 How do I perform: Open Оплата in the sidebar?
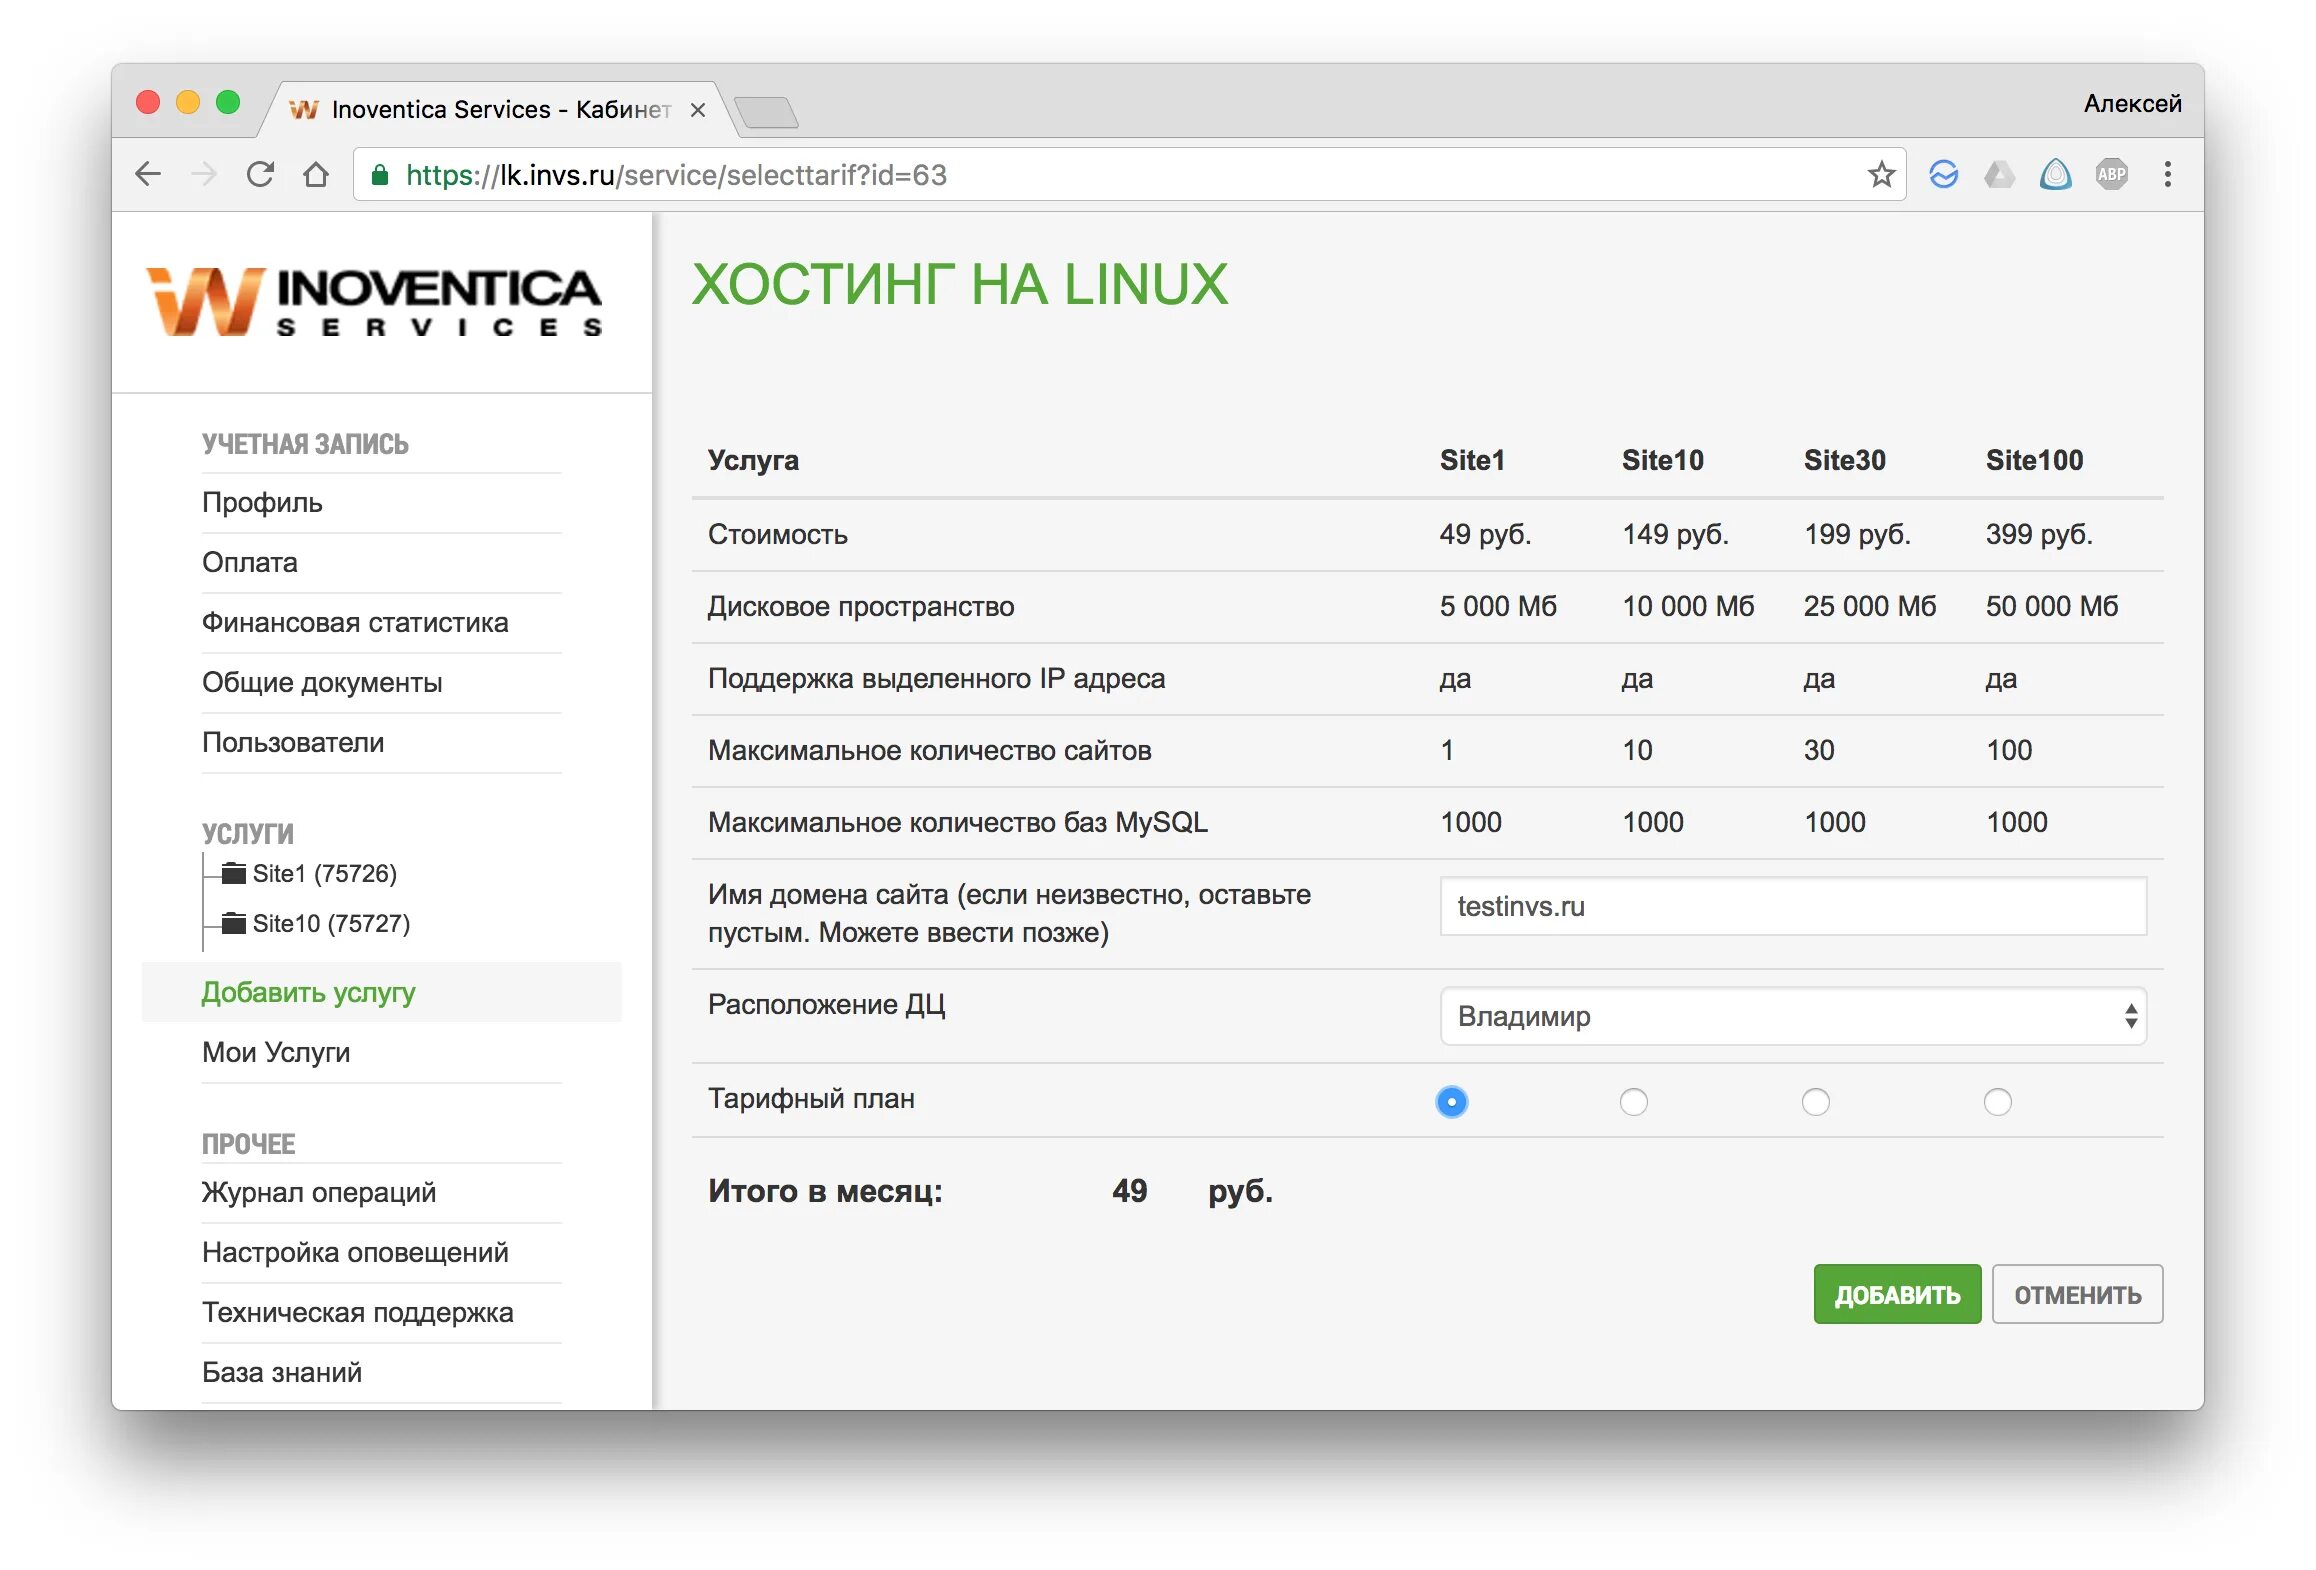(250, 562)
